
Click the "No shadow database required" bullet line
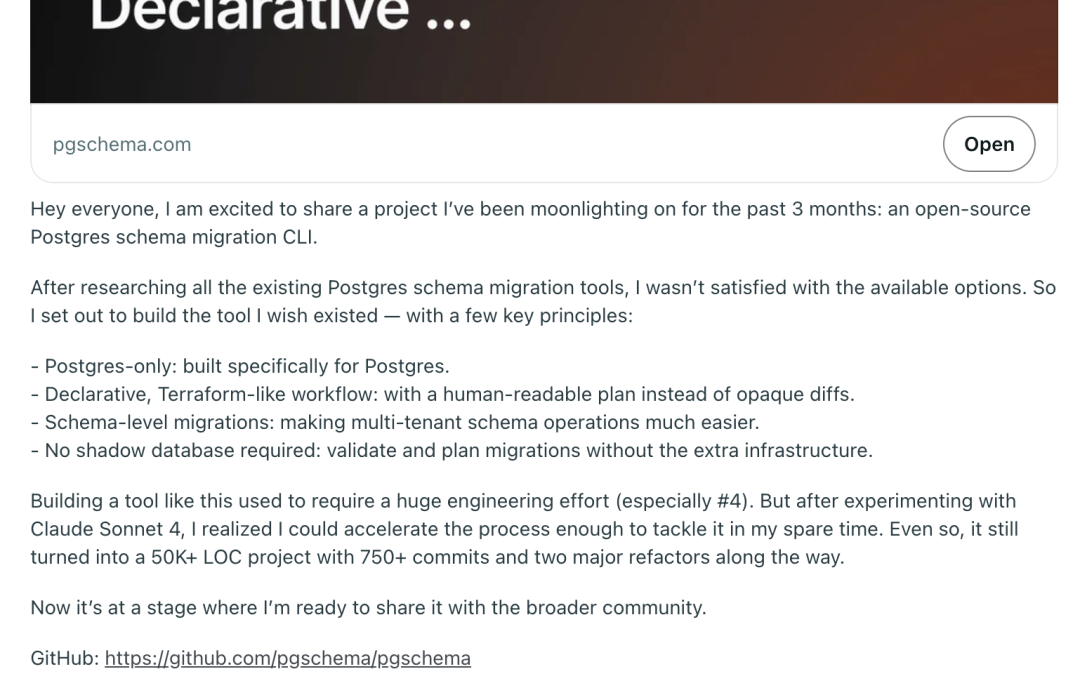[x=452, y=450]
